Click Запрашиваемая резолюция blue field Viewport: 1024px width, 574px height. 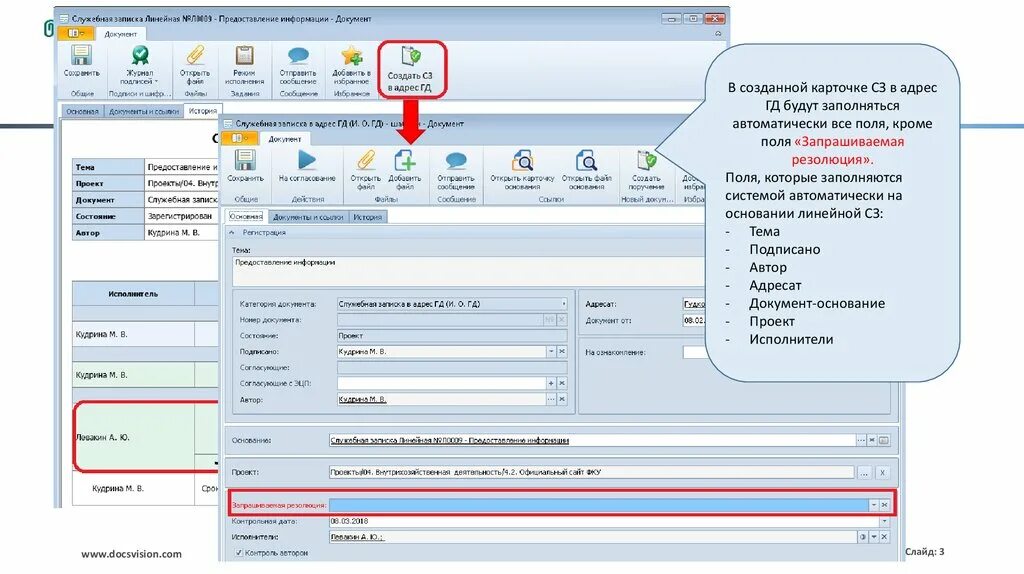coord(598,505)
